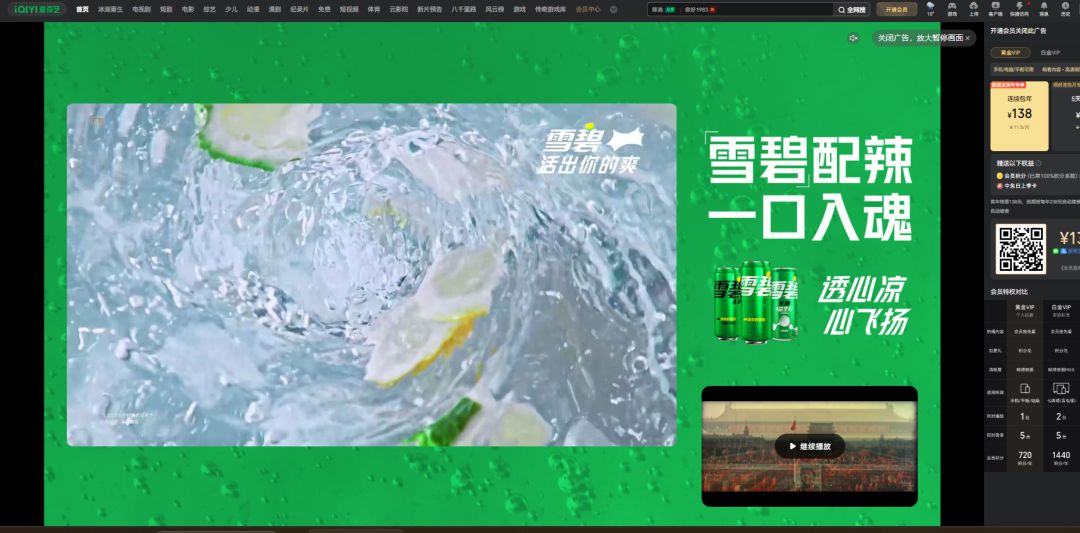Click the phone/tablet device icon in comparison
This screenshot has width=1080, height=533.
tap(1025, 388)
